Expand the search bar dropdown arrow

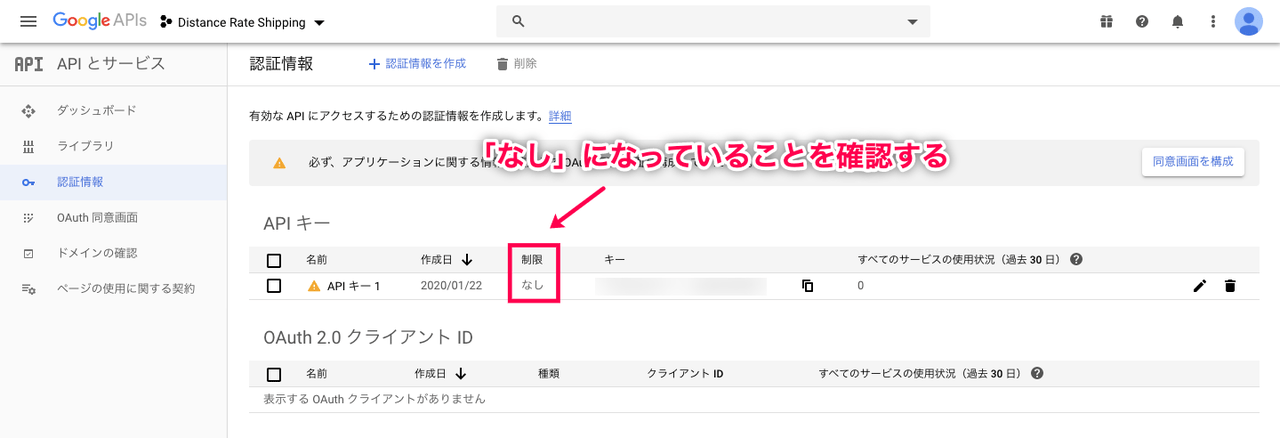pos(912,21)
